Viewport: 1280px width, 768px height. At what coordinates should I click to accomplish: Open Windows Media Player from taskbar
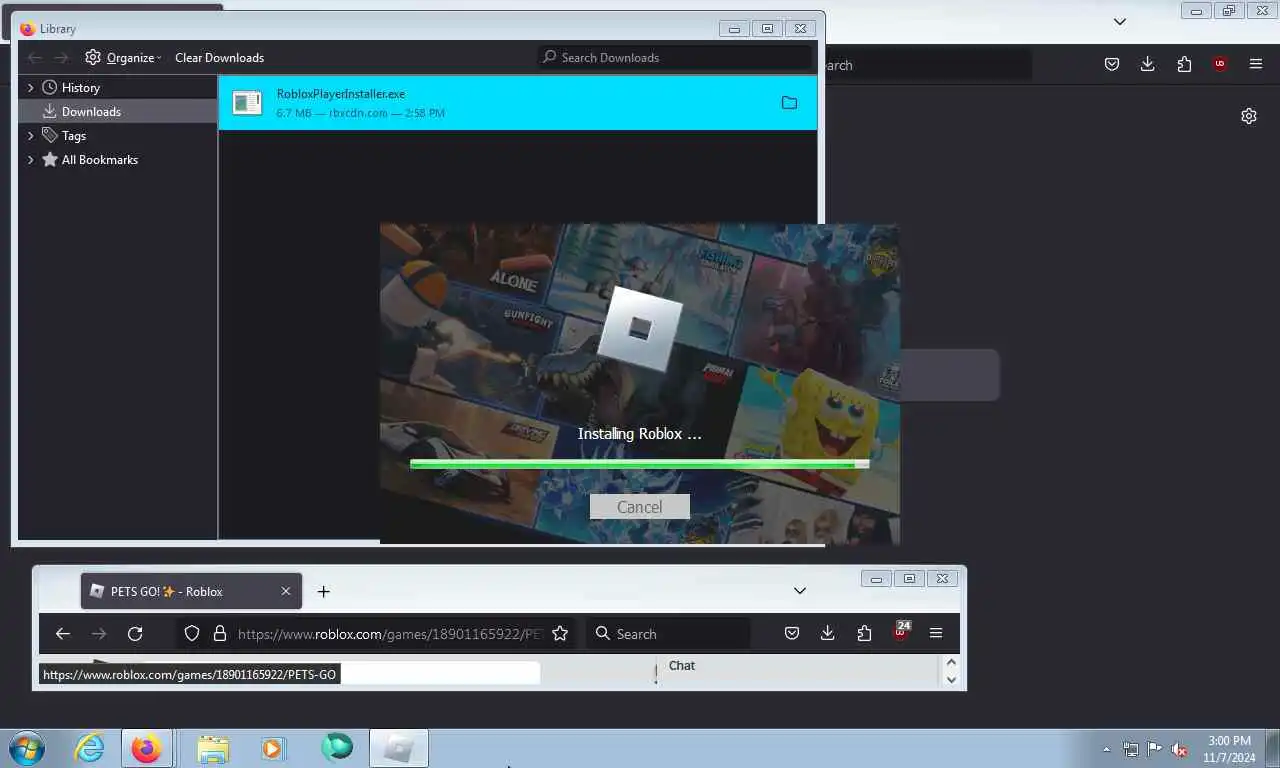click(273, 748)
